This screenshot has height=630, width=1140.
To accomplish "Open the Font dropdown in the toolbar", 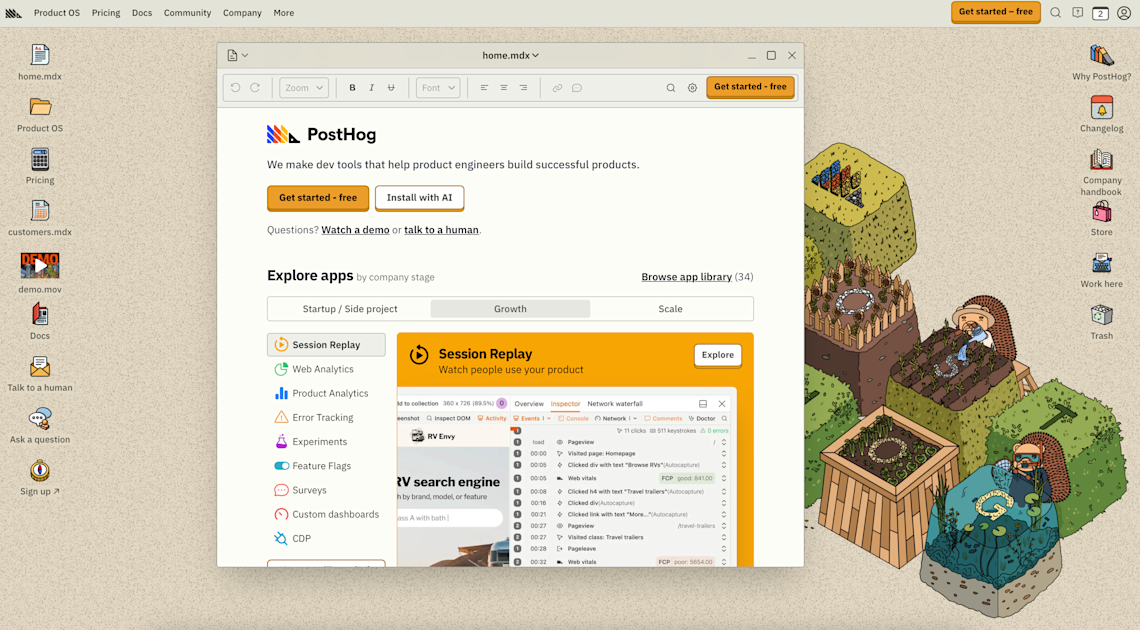I will [x=437, y=87].
